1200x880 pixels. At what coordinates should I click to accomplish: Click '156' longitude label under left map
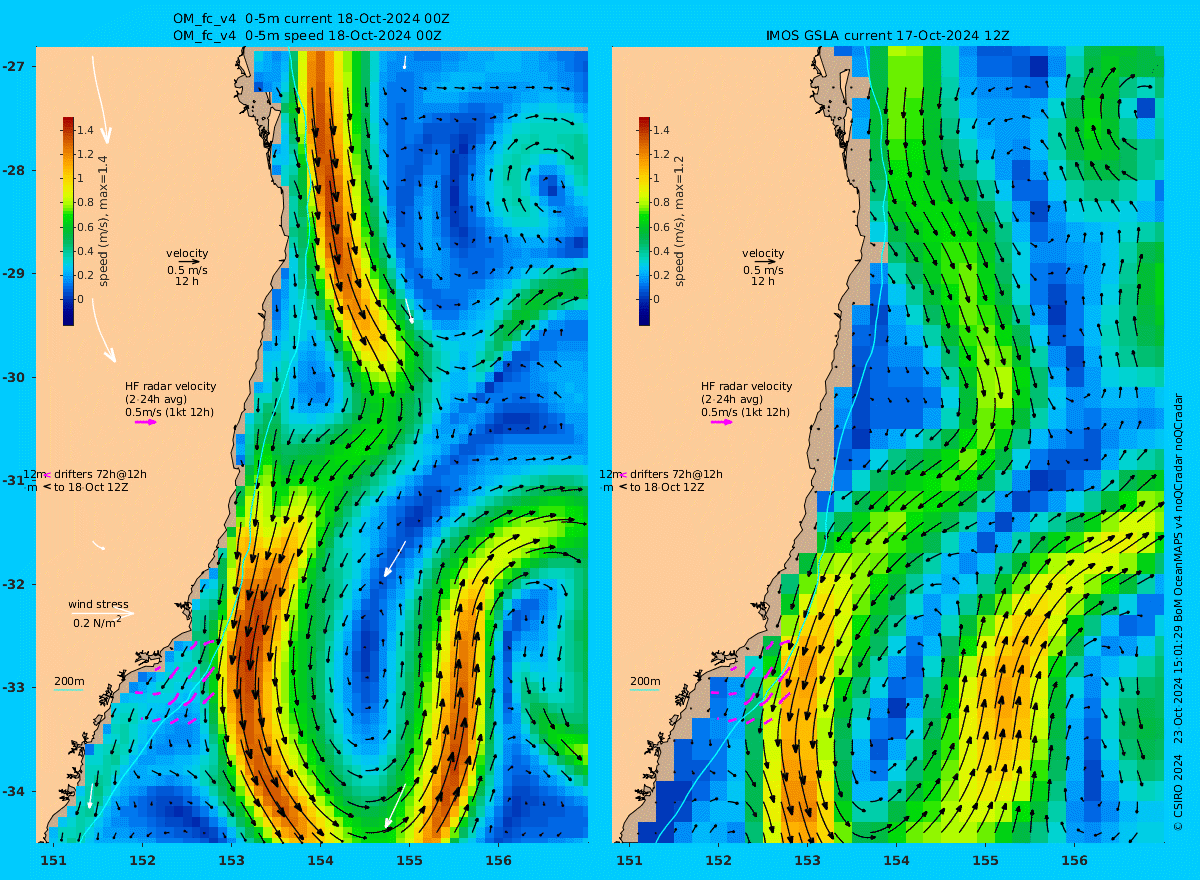[x=498, y=860]
